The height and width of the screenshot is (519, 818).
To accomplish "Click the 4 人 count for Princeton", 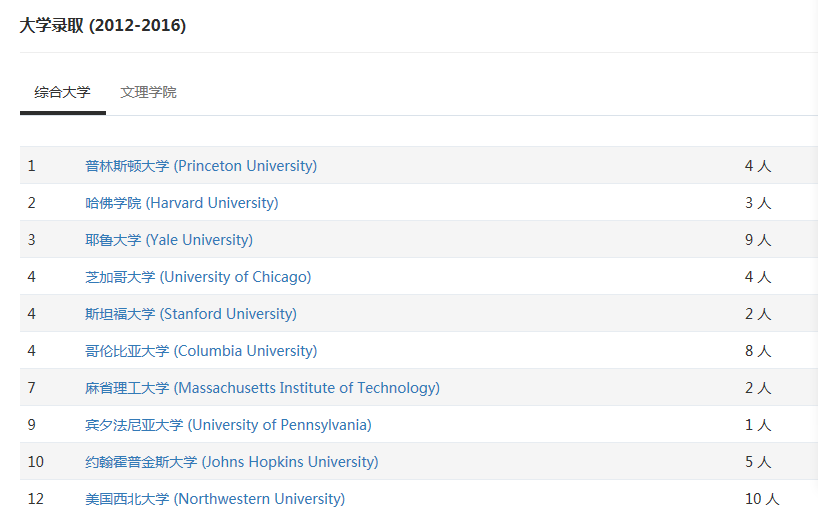I will tap(758, 166).
